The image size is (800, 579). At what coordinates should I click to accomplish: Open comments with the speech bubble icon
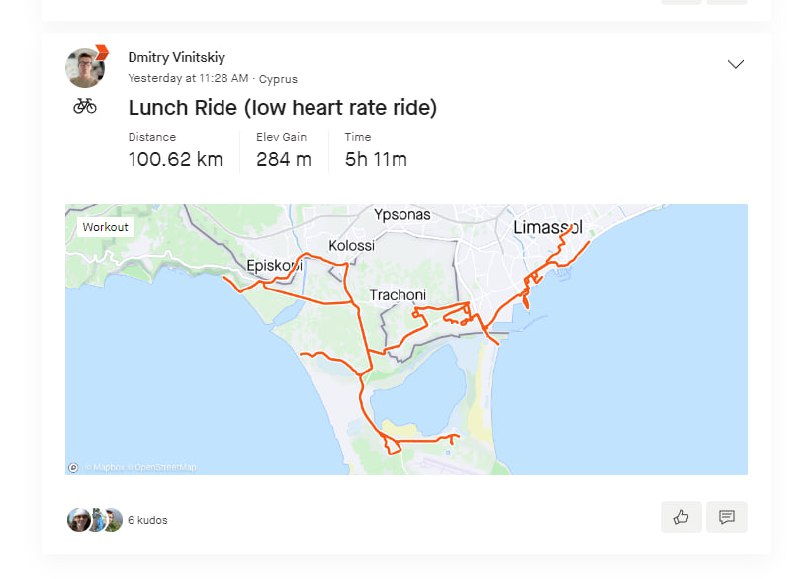(x=727, y=517)
